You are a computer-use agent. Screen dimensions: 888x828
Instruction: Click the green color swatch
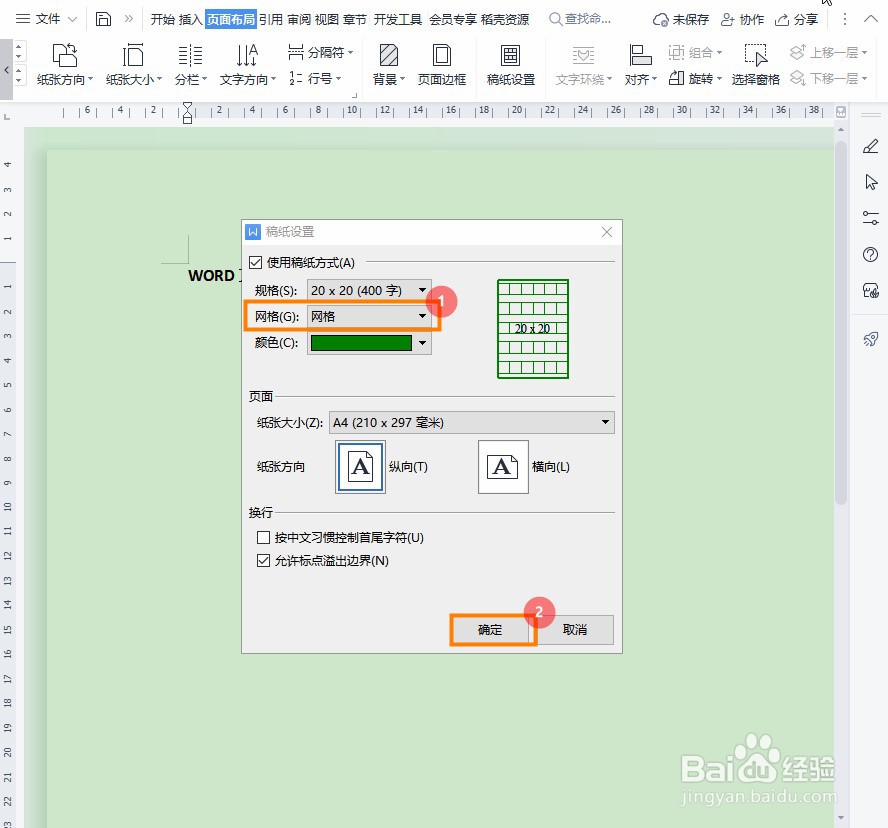361,343
